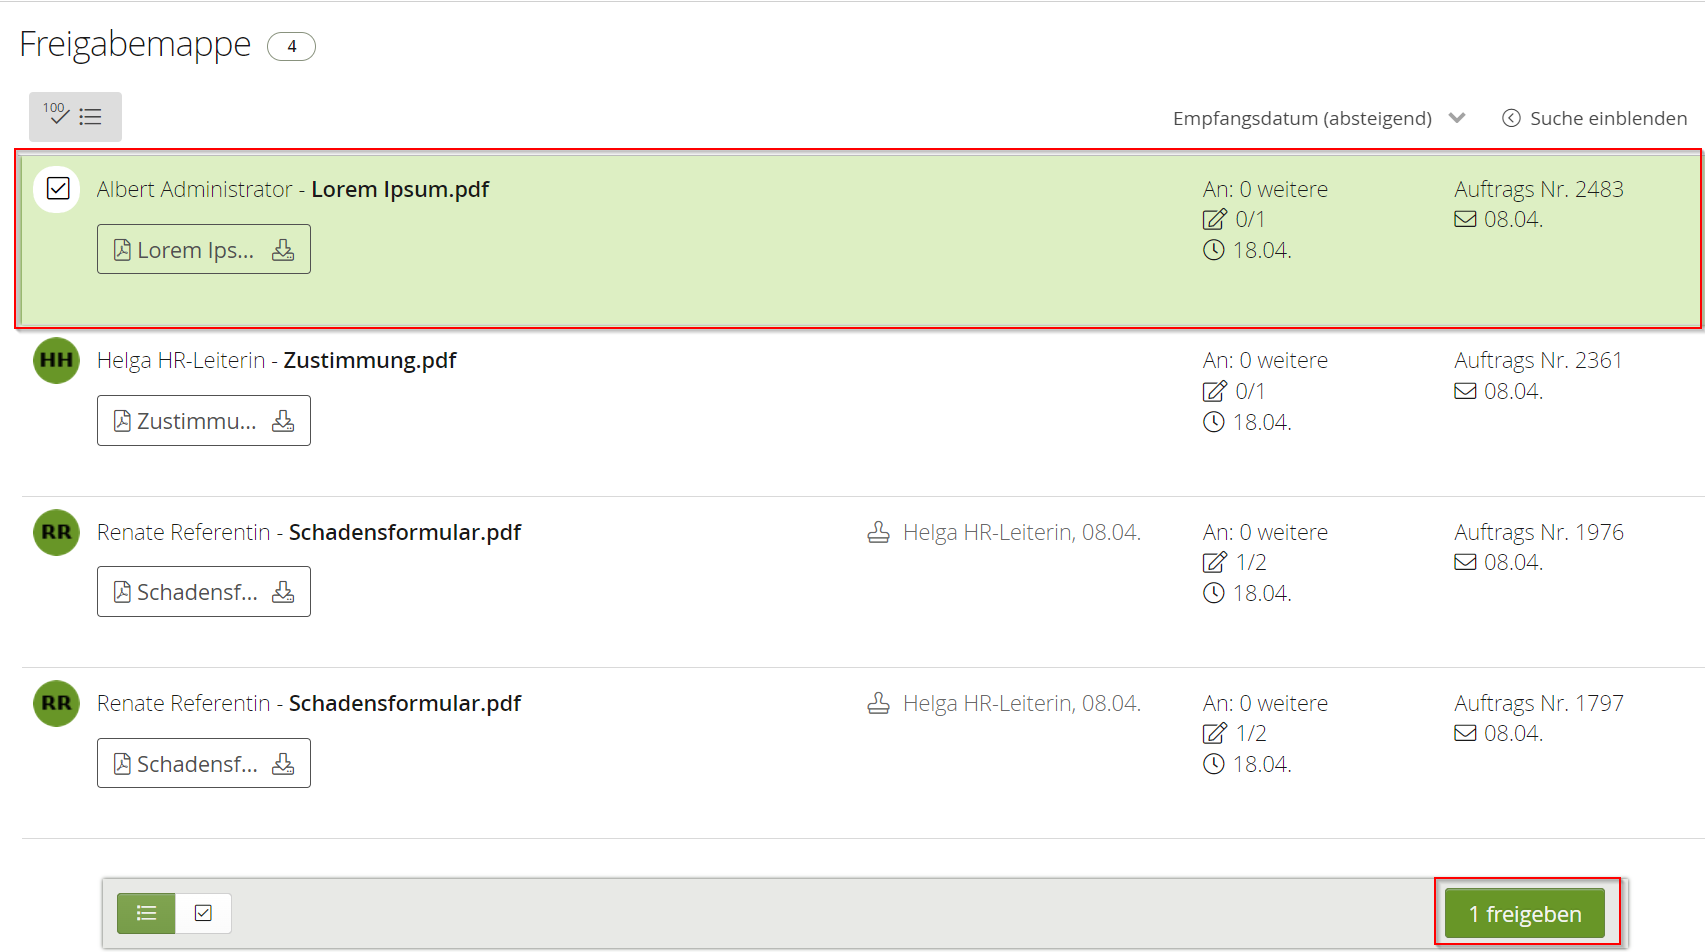Screen dimensions: 1705x952
Task: Click the signature edit icon for order 2483
Action: coord(1214,220)
